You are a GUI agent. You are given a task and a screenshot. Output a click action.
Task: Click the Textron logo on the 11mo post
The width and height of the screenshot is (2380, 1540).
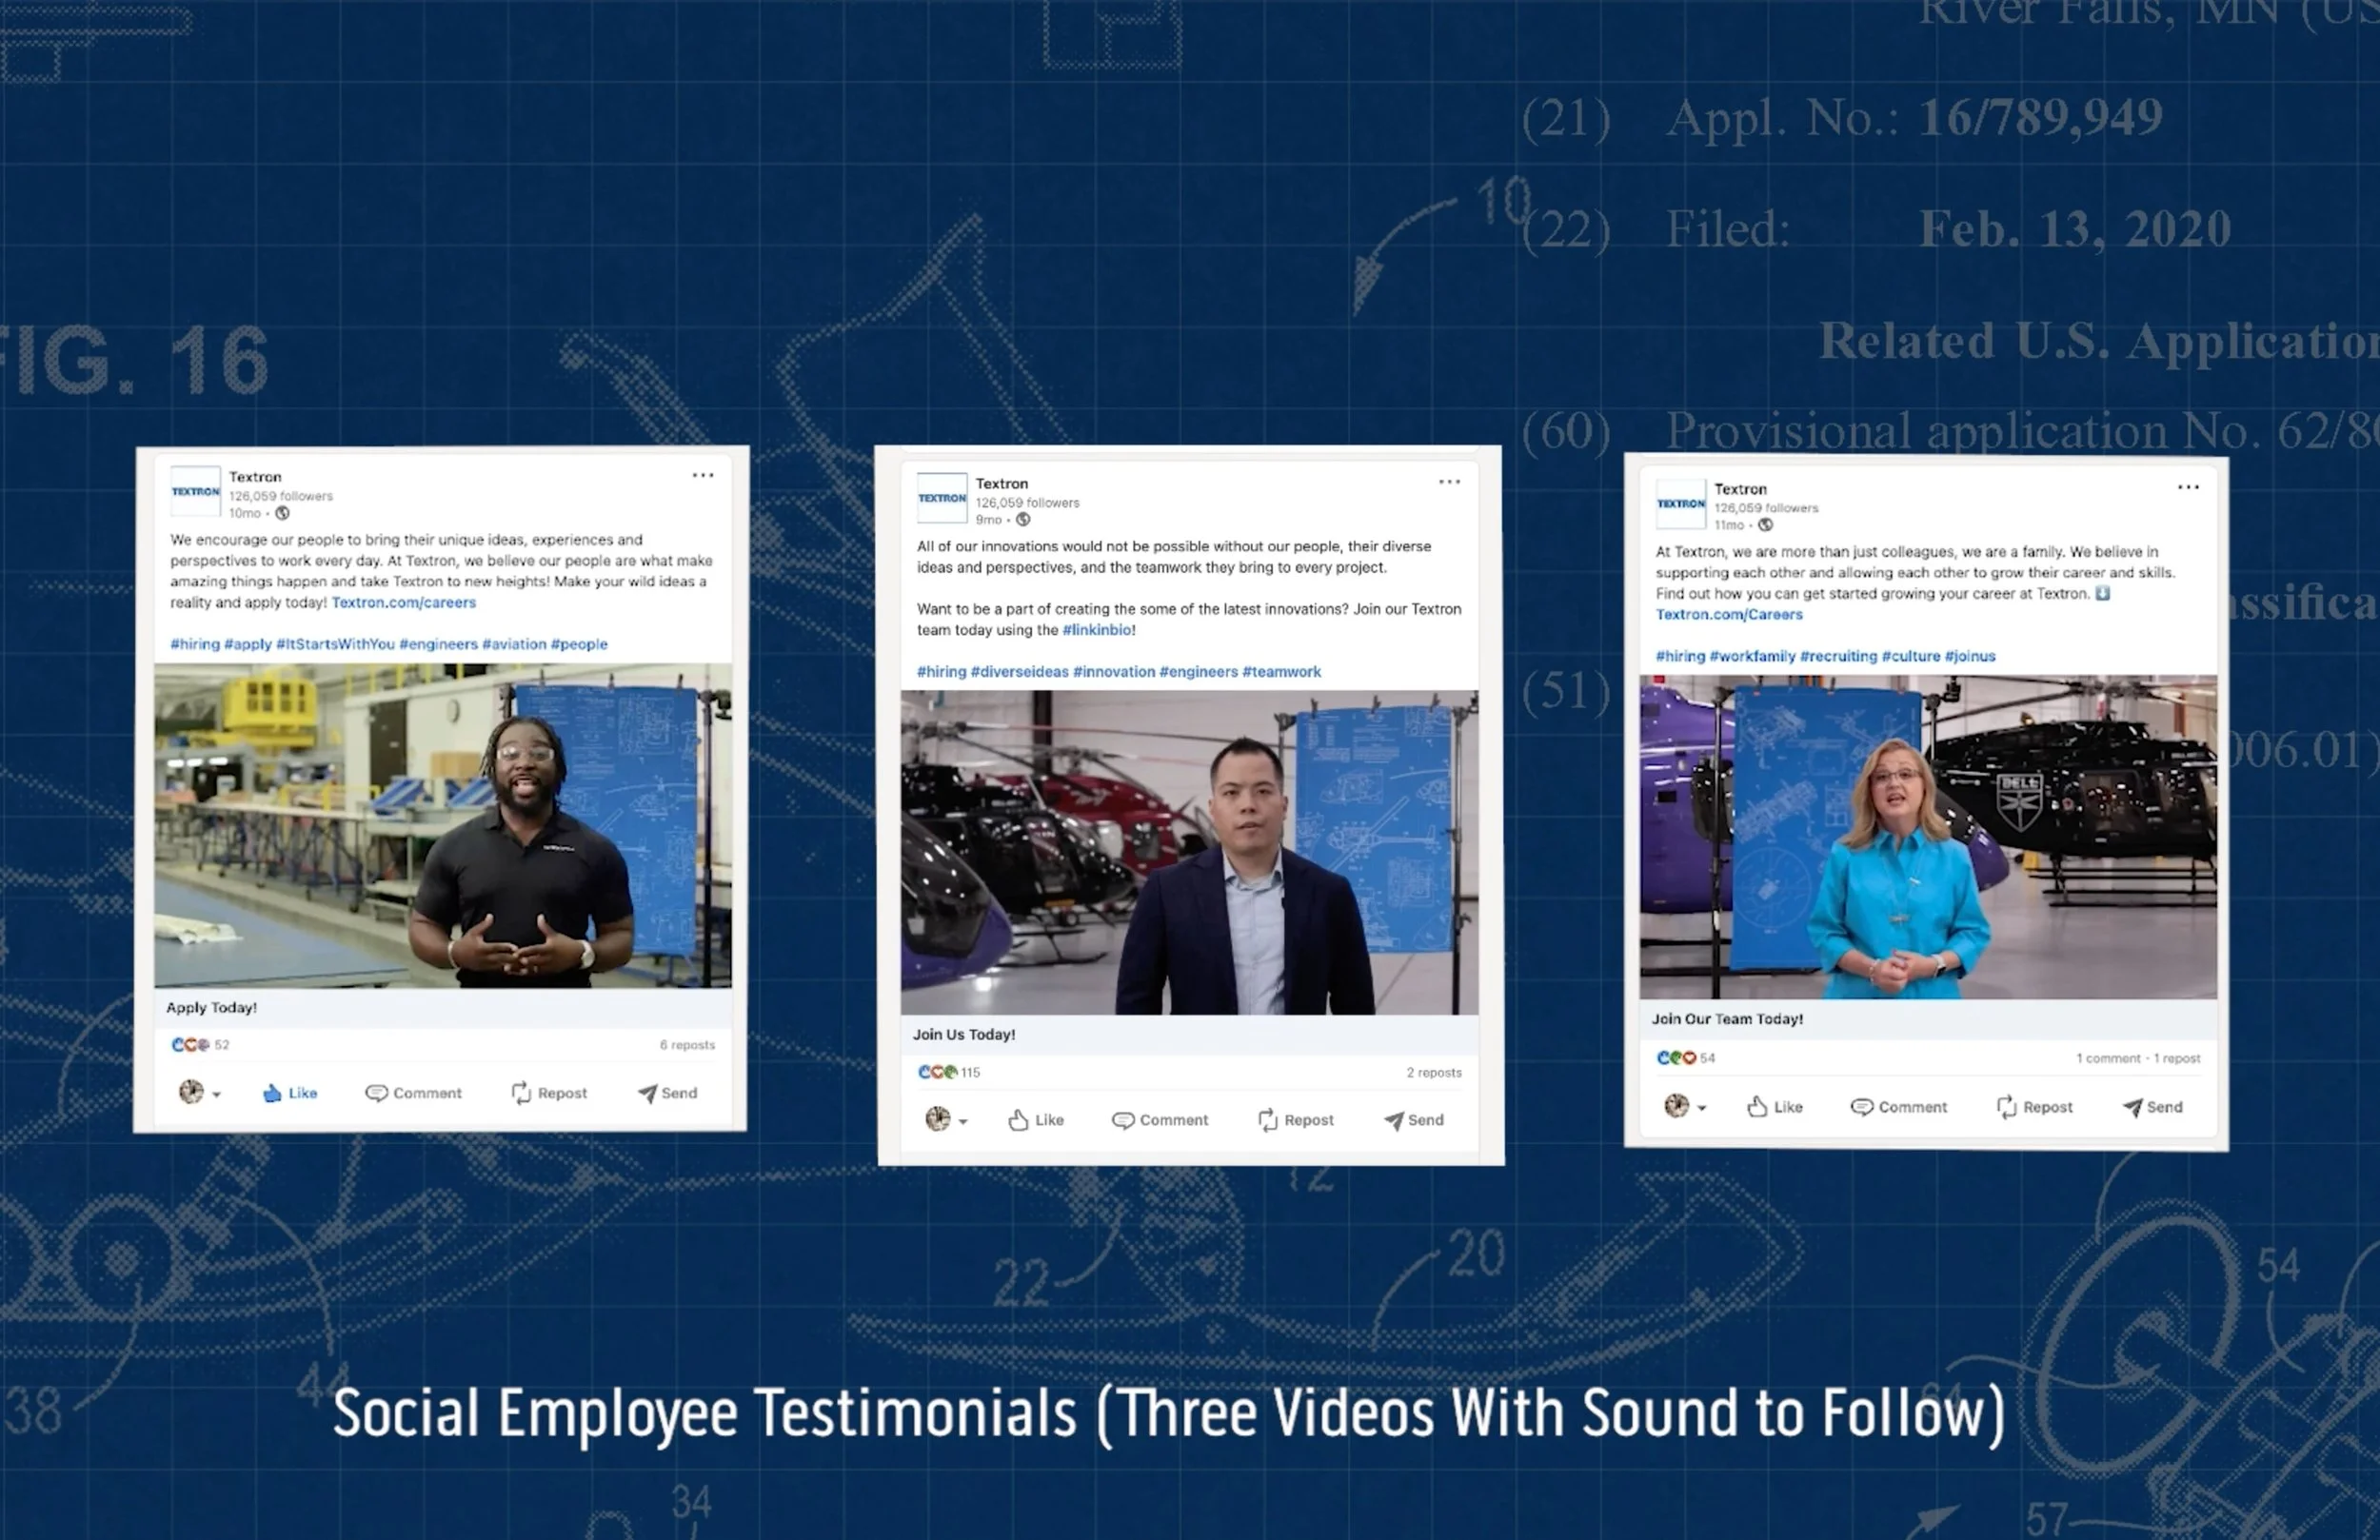coord(1681,504)
